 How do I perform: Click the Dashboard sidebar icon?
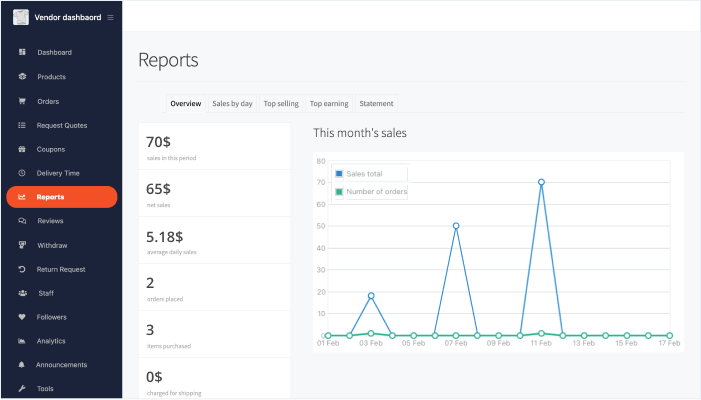click(22, 52)
